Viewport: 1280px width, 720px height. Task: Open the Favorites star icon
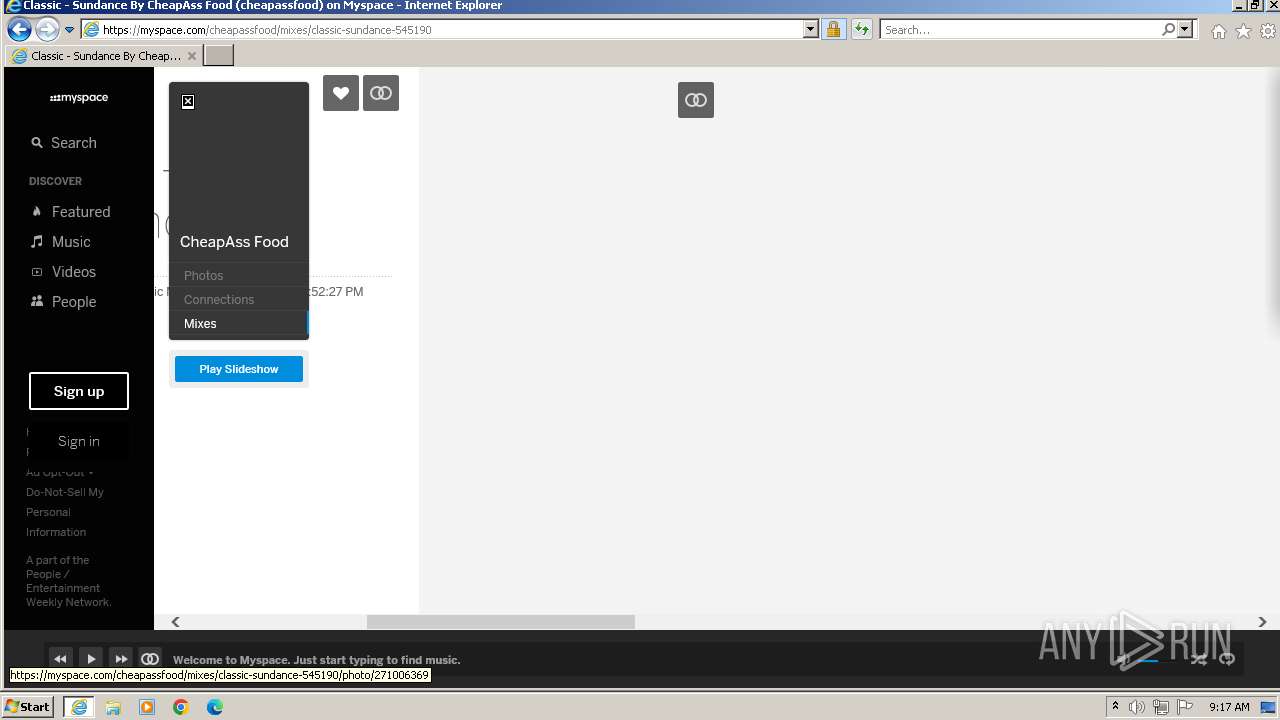pyautogui.click(x=1244, y=31)
